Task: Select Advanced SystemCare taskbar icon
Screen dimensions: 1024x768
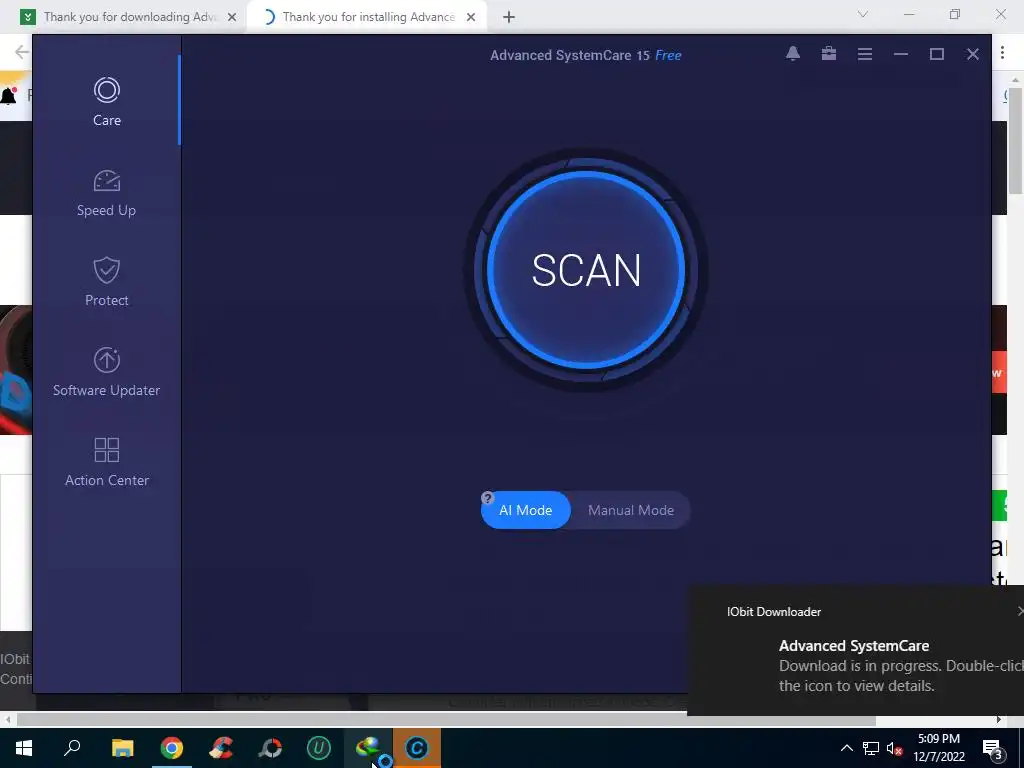Action: (x=417, y=748)
